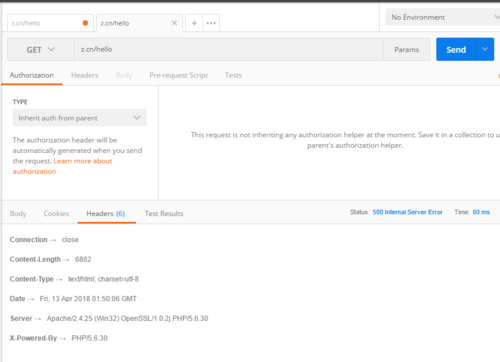Image resolution: width=500 pixels, height=362 pixels.
Task: Click the Params button
Action: coord(407,49)
